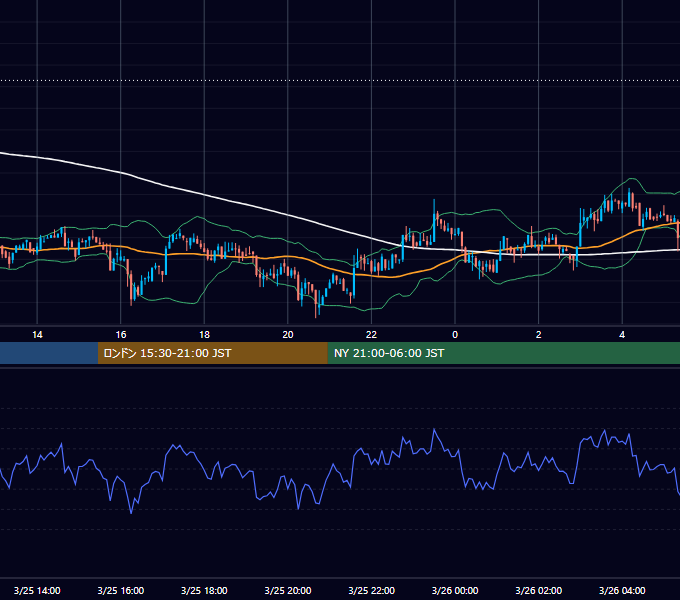This screenshot has width=680, height=600.
Task: Click the NY 21:00-06:00 JST session bar
Action: 503,353
